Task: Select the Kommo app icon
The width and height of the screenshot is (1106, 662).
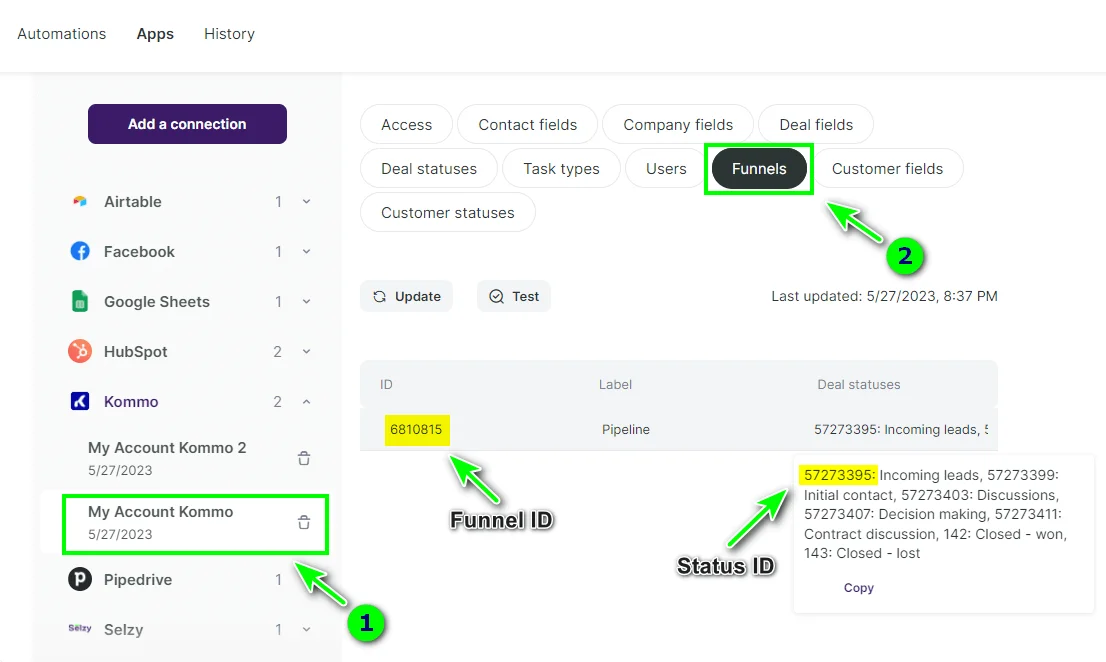Action: pos(80,401)
